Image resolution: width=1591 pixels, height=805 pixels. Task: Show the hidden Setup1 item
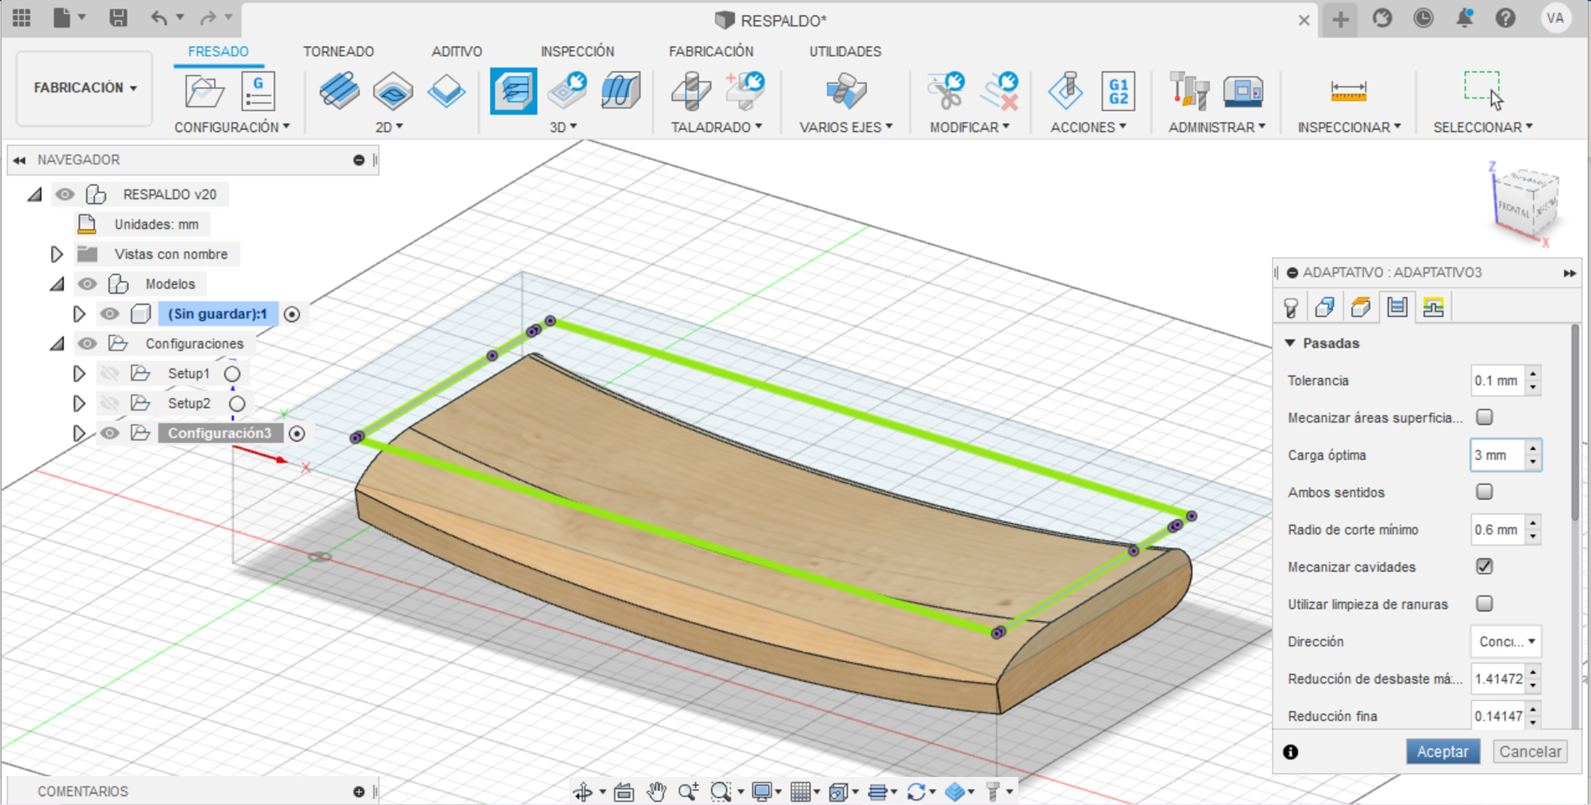coord(109,374)
